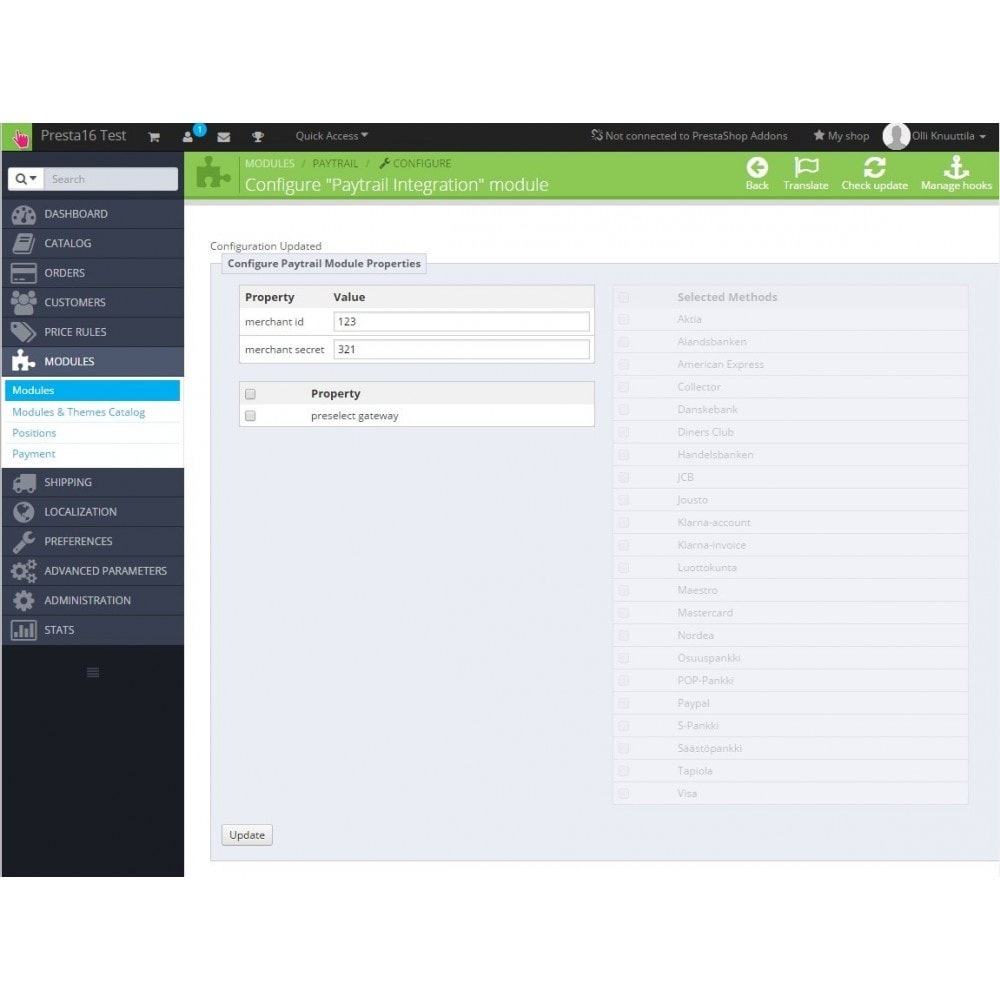Viewport: 1000px width, 1000px height.
Task: Click the PrestaShop logo icon
Action: (x=17, y=136)
